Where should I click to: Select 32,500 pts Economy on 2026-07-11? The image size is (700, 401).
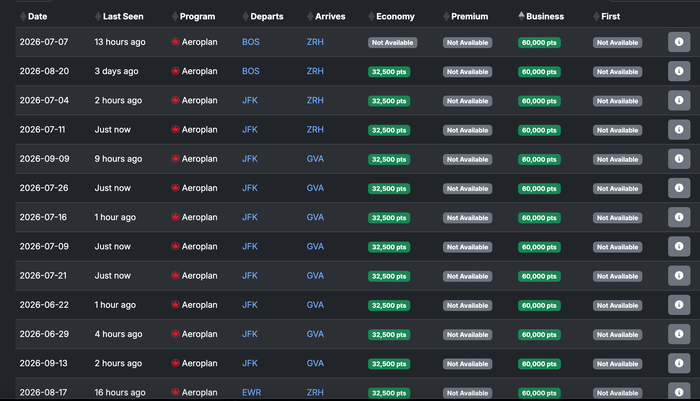click(x=389, y=130)
